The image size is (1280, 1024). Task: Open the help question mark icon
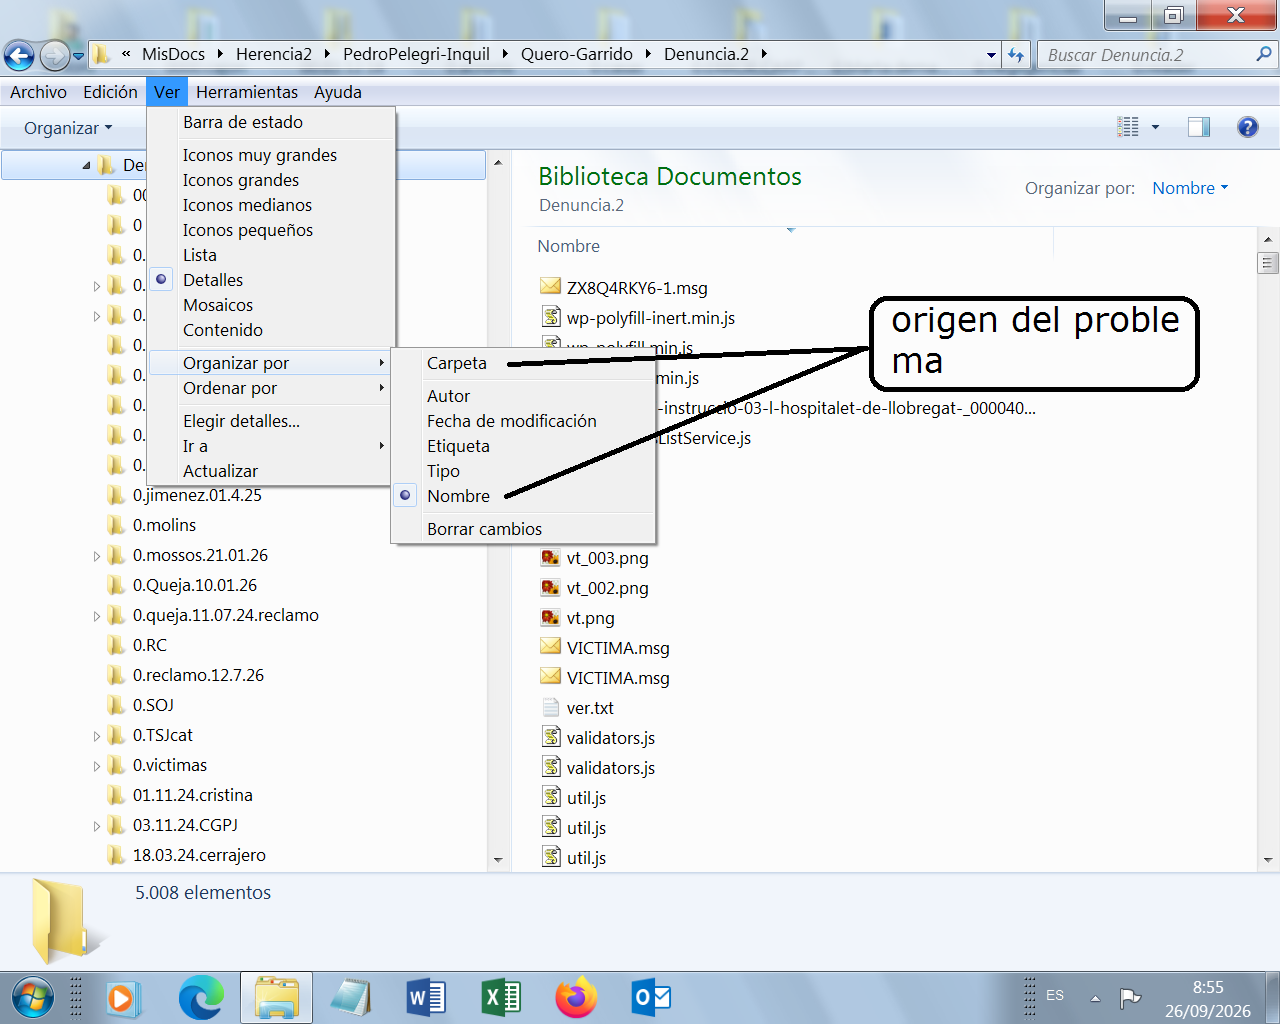coord(1247,127)
